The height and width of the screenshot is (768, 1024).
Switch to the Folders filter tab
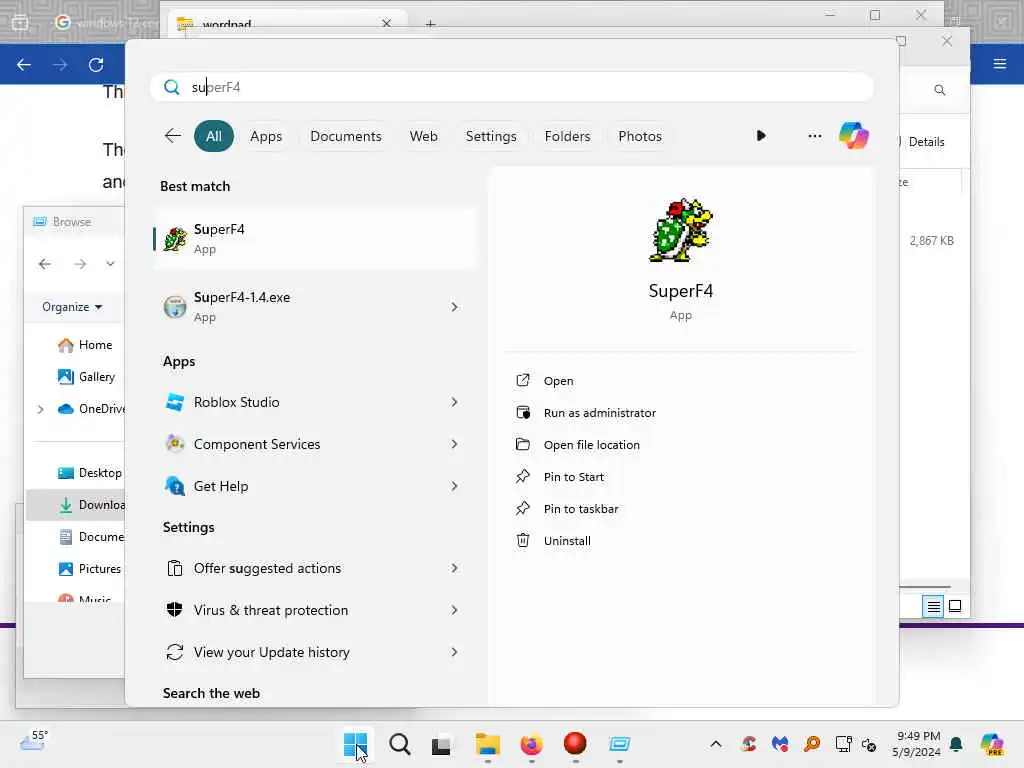click(567, 136)
